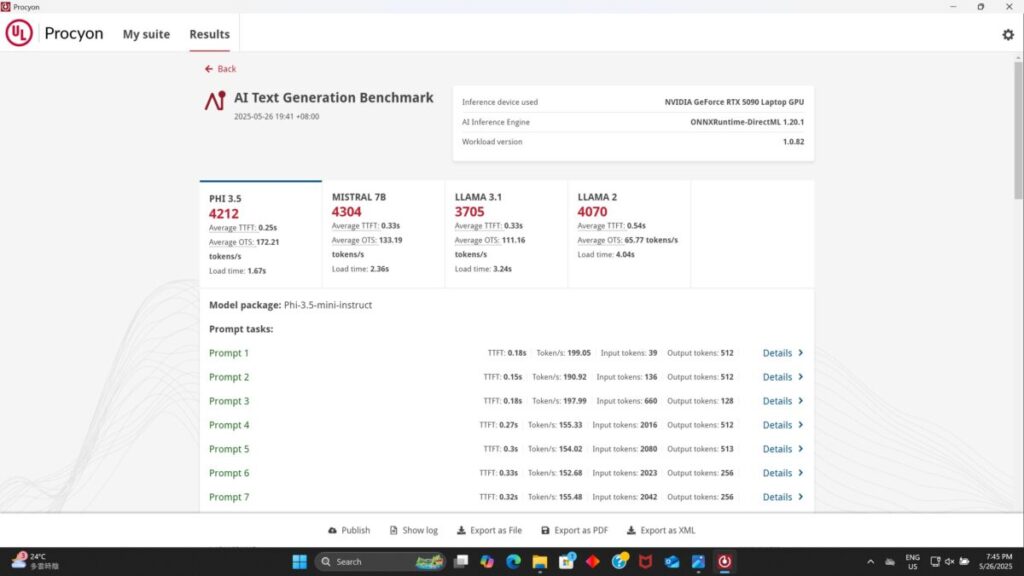The width and height of the screenshot is (1024, 576).
Task: Expand Prompt 4 details chevron
Action: coord(801,425)
